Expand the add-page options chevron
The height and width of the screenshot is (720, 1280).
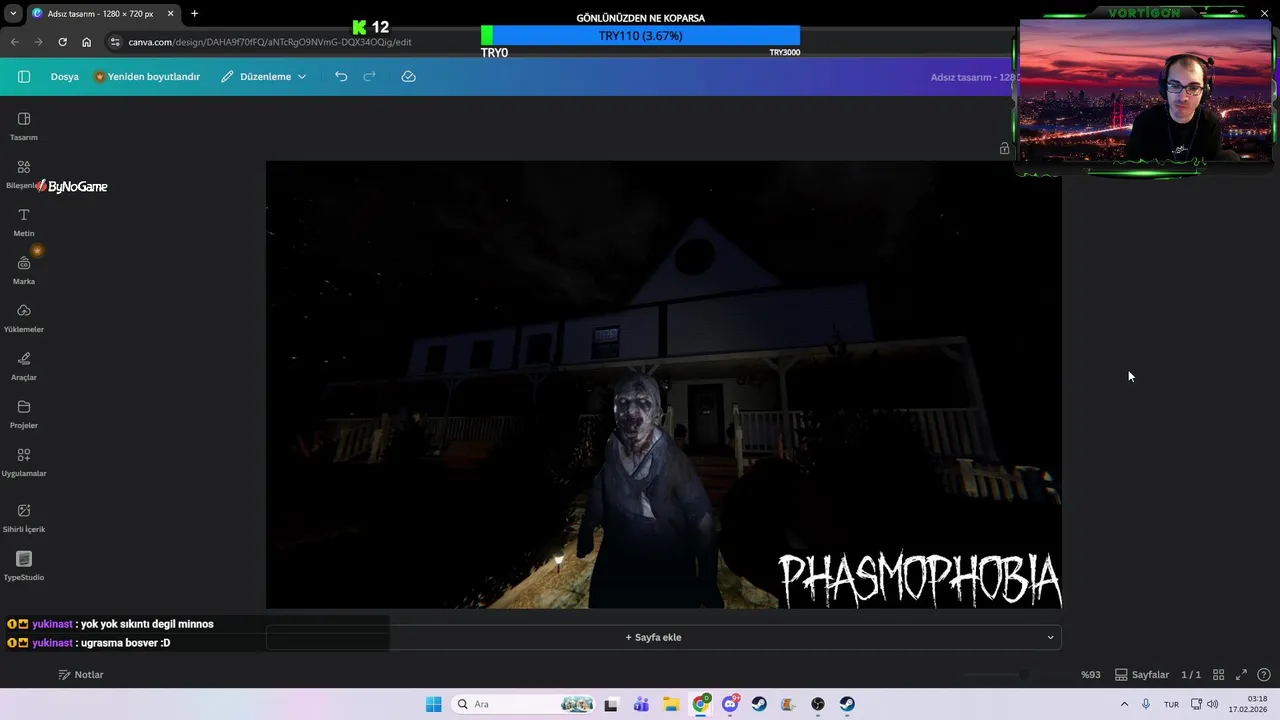1050,637
